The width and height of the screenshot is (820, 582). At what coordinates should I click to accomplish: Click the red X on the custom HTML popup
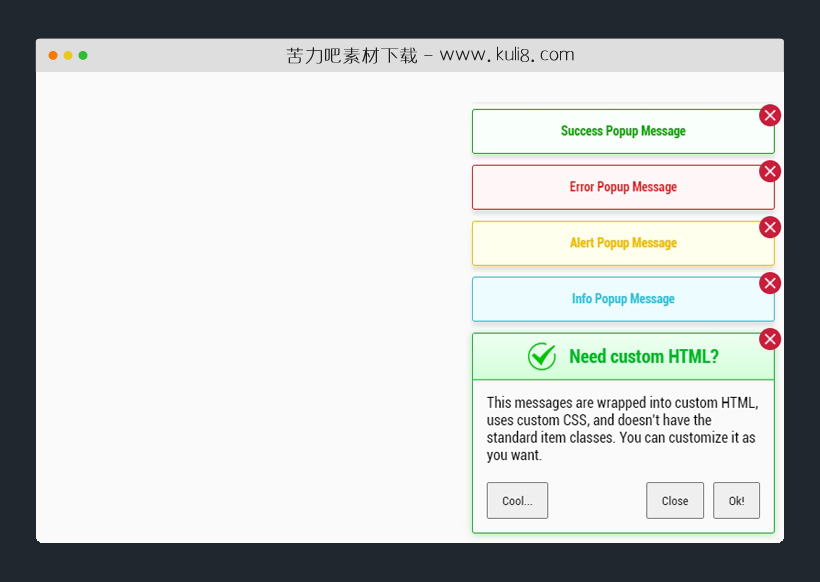click(x=769, y=340)
